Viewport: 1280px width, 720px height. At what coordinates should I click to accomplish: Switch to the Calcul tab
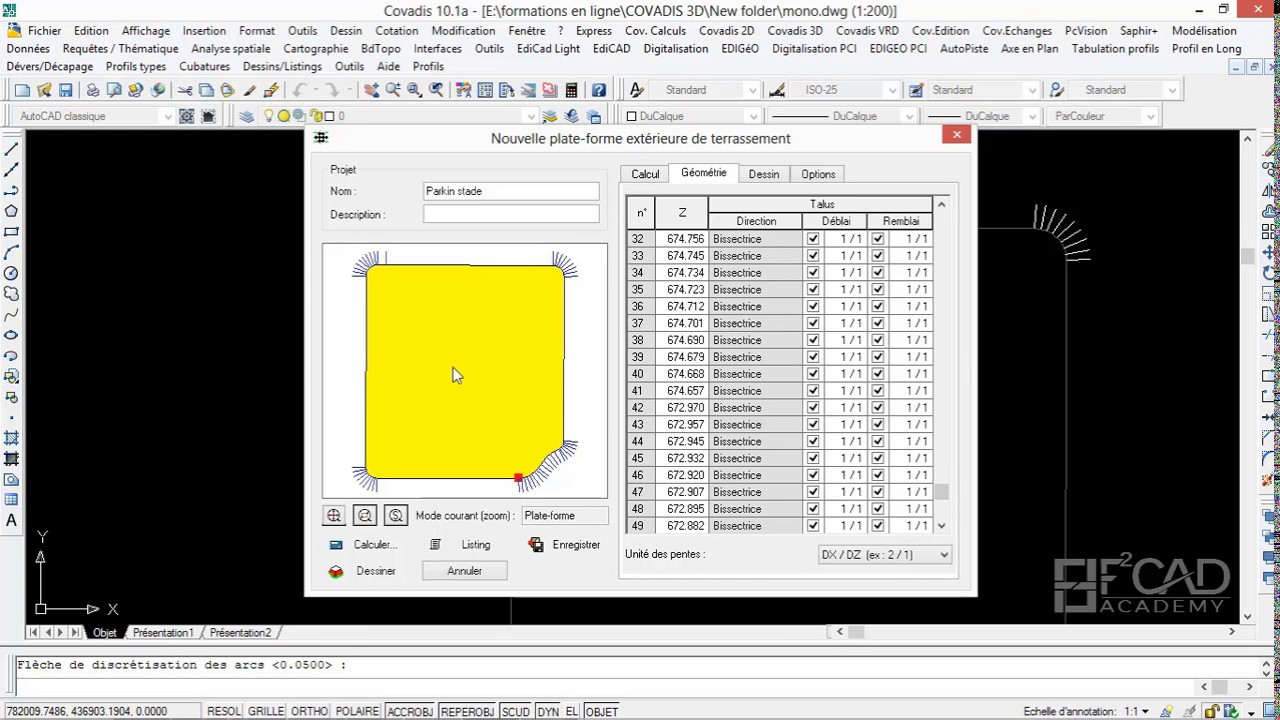[645, 174]
